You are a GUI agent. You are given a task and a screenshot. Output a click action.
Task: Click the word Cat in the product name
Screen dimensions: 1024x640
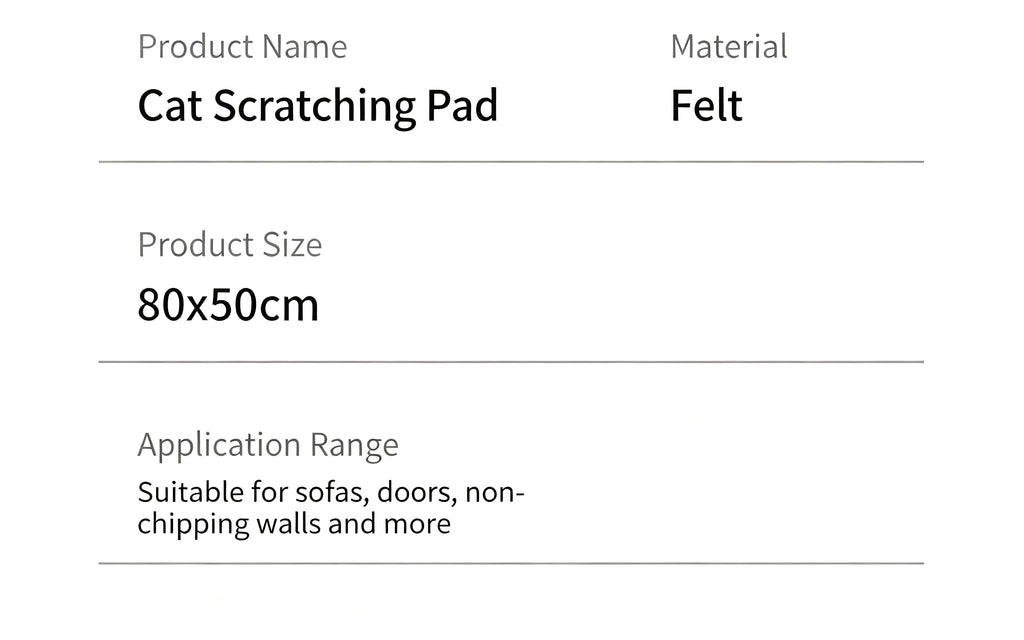click(170, 106)
